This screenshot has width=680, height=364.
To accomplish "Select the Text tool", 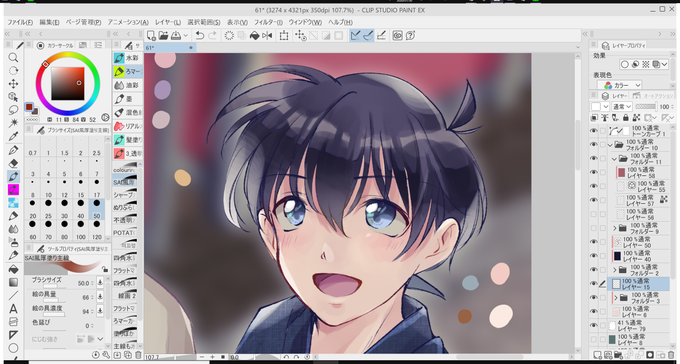I will tap(13, 308).
